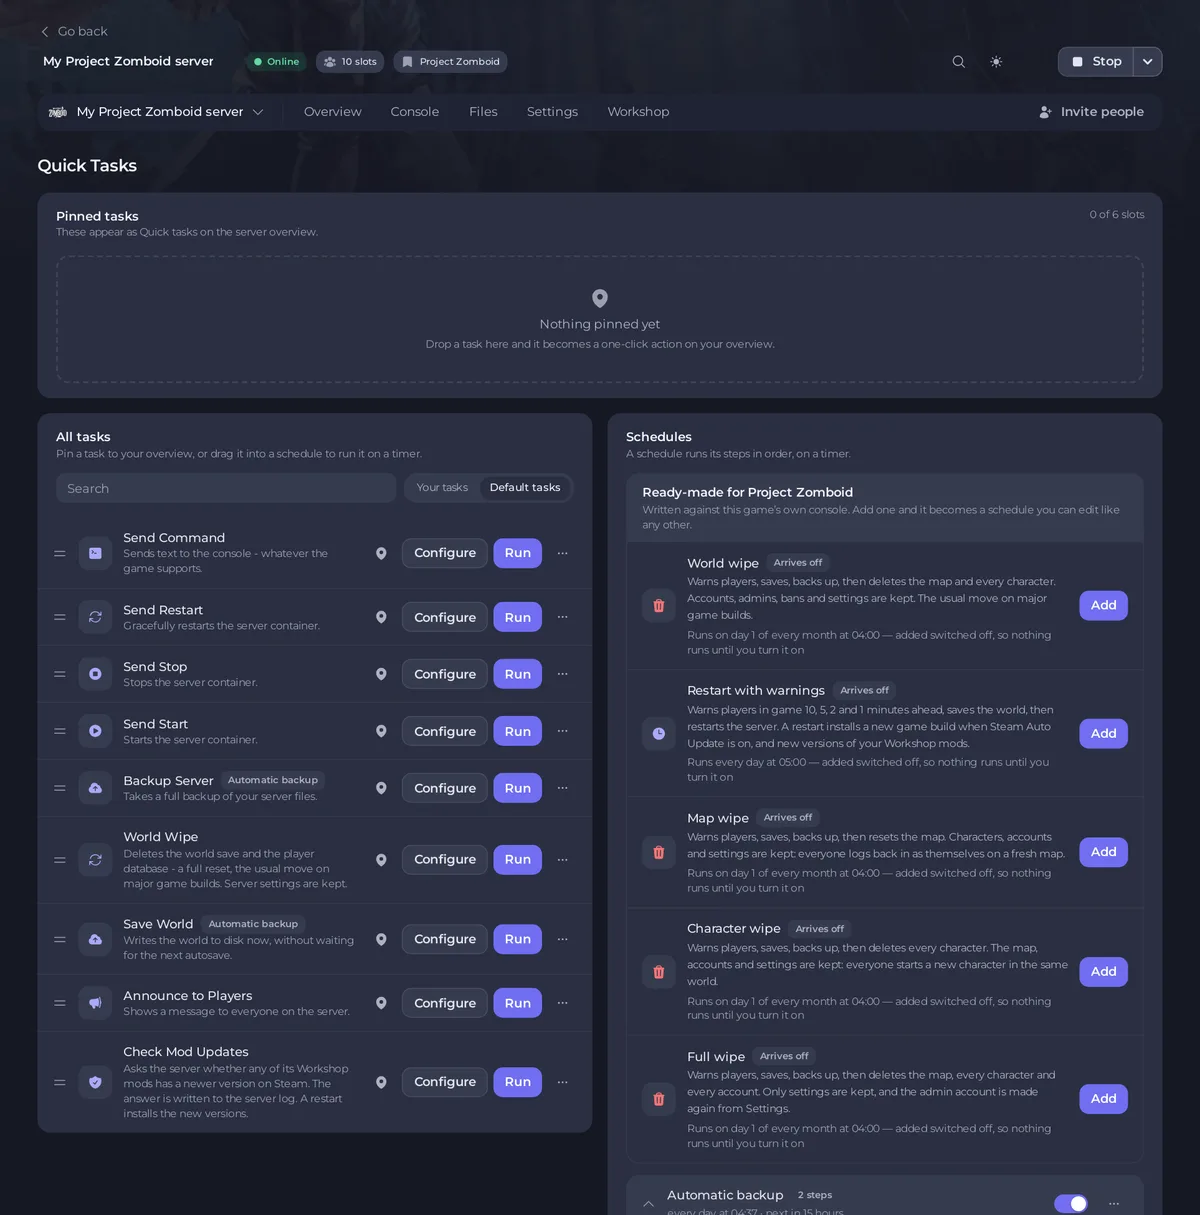
Task: Open more options for Check Mod Updates
Action: [562, 1082]
